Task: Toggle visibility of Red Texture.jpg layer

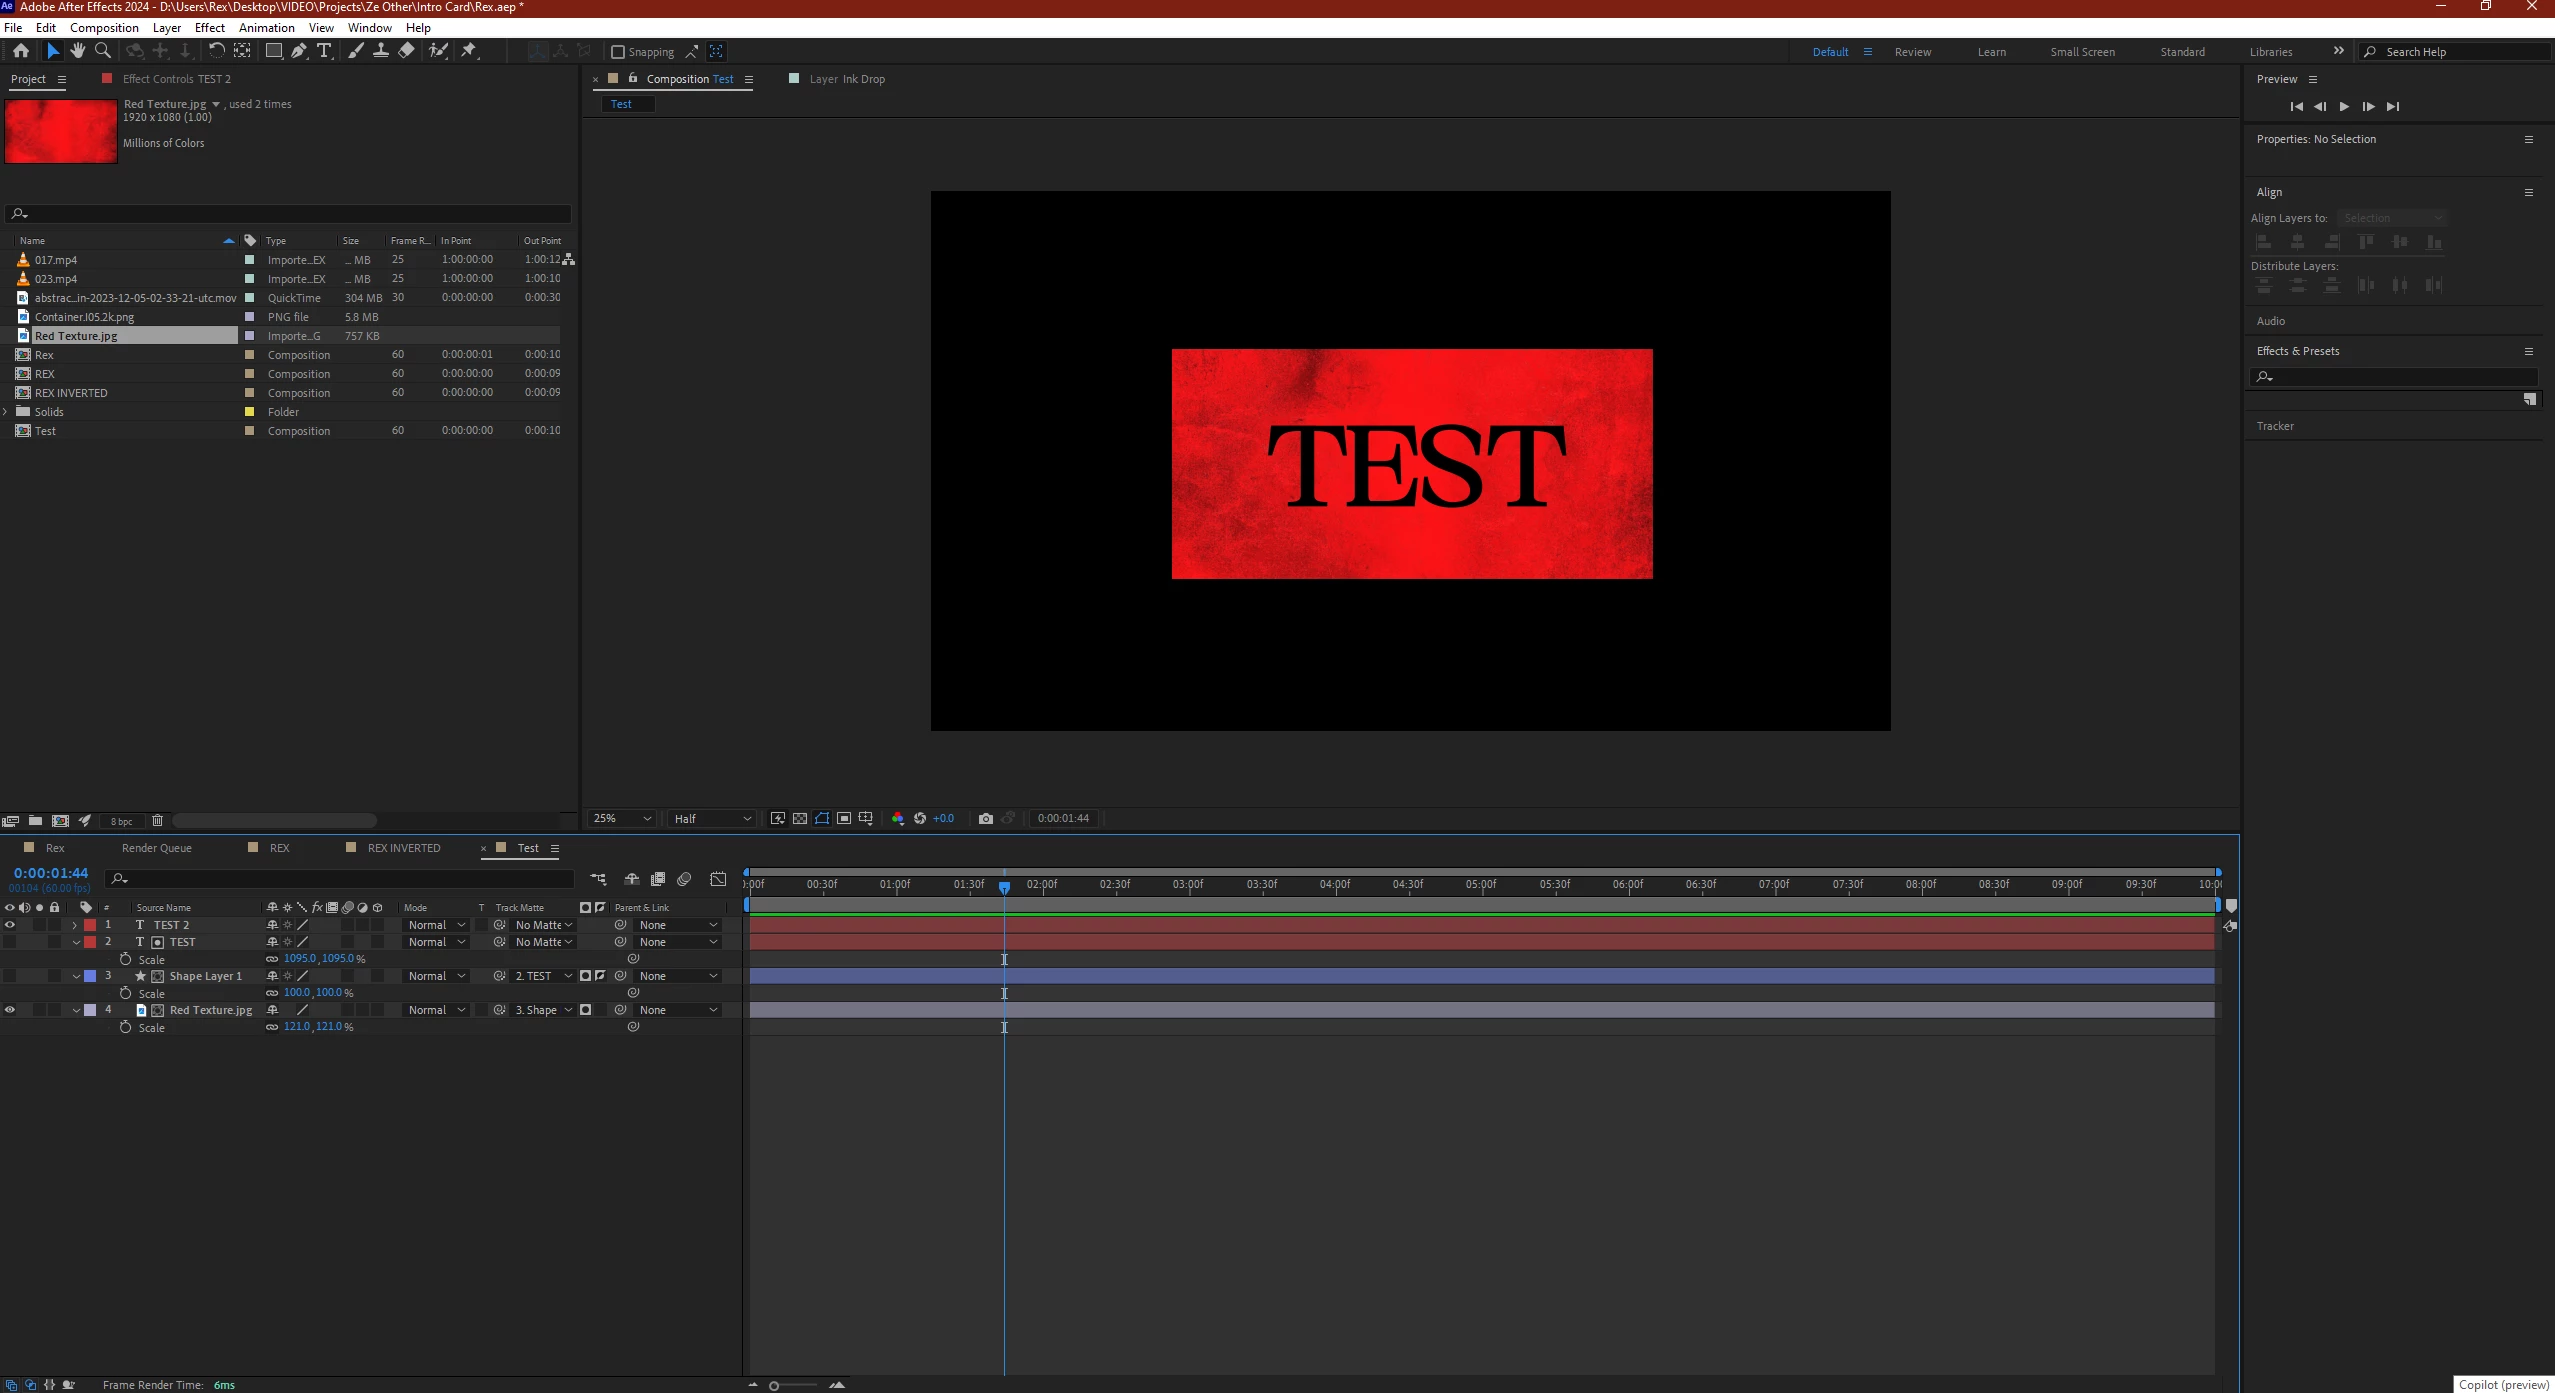Action: click(x=10, y=1010)
